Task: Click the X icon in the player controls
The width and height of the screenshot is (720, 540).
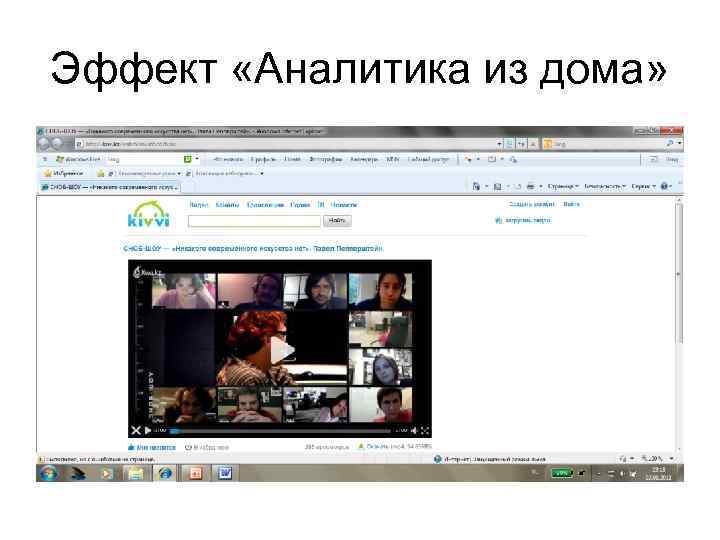Action: (135, 430)
